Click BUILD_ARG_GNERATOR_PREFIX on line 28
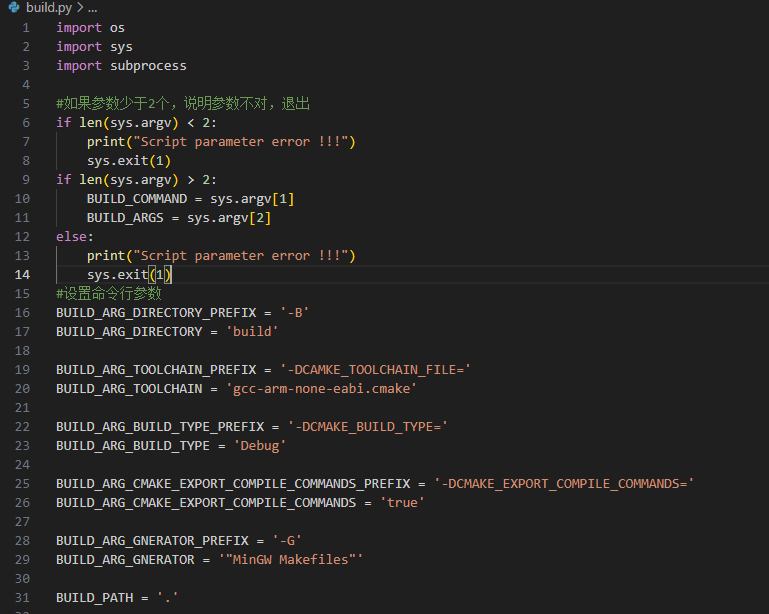The width and height of the screenshot is (769, 614). pyautogui.click(x=152, y=541)
